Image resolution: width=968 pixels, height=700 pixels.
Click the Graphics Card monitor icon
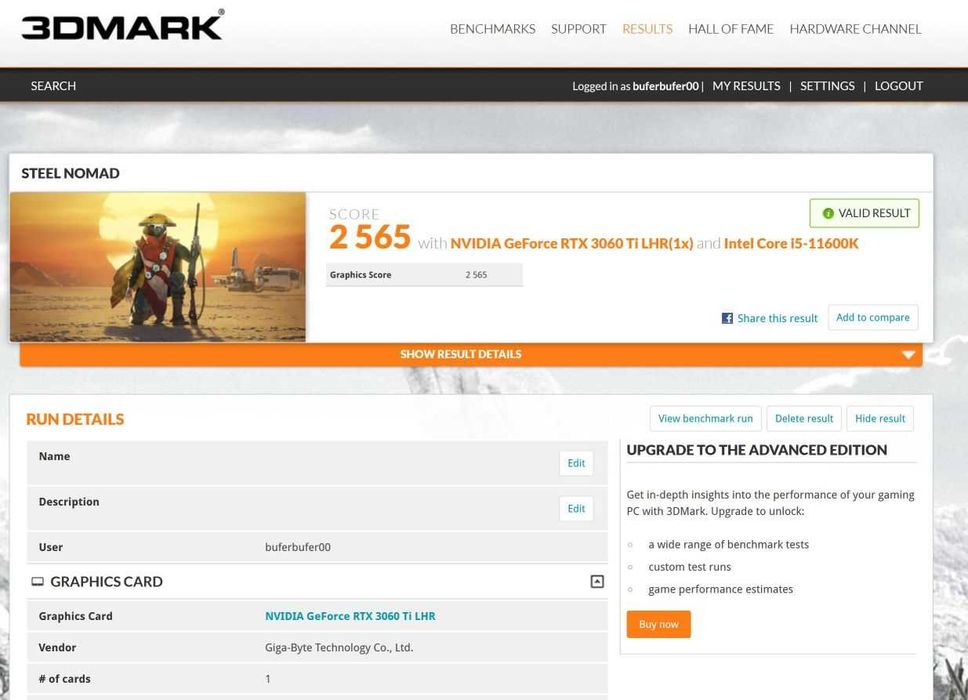[38, 581]
